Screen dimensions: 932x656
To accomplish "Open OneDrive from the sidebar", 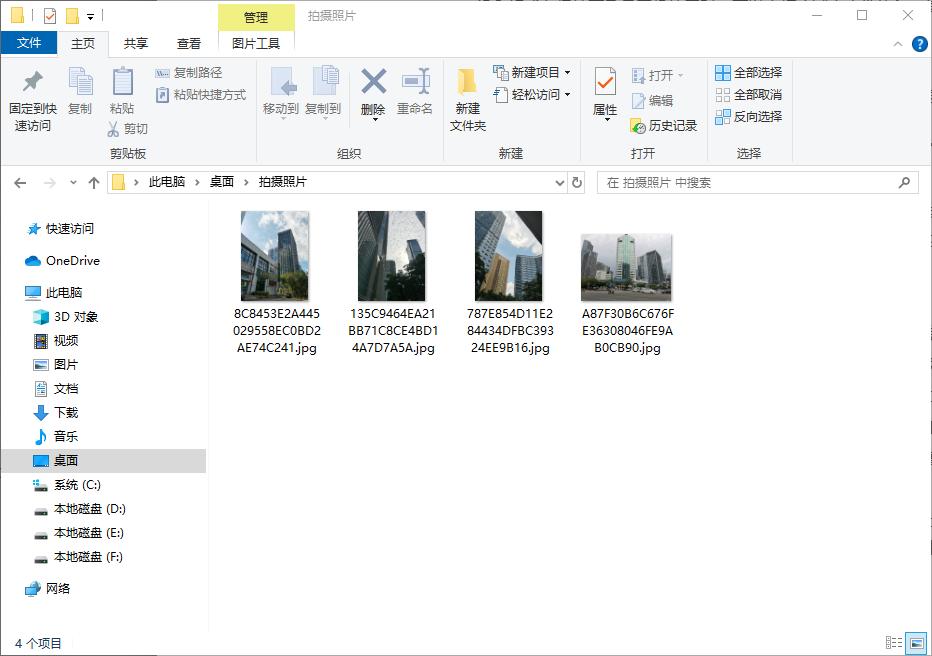I will (70, 260).
